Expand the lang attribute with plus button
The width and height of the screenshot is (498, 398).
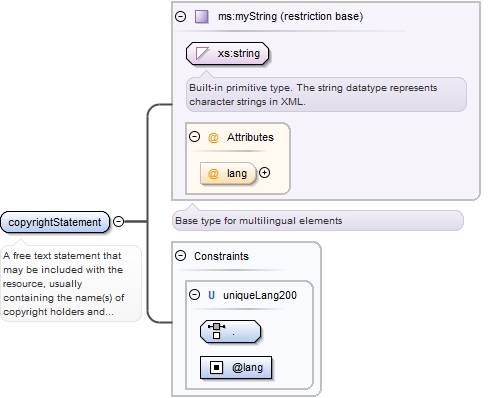coord(264,173)
